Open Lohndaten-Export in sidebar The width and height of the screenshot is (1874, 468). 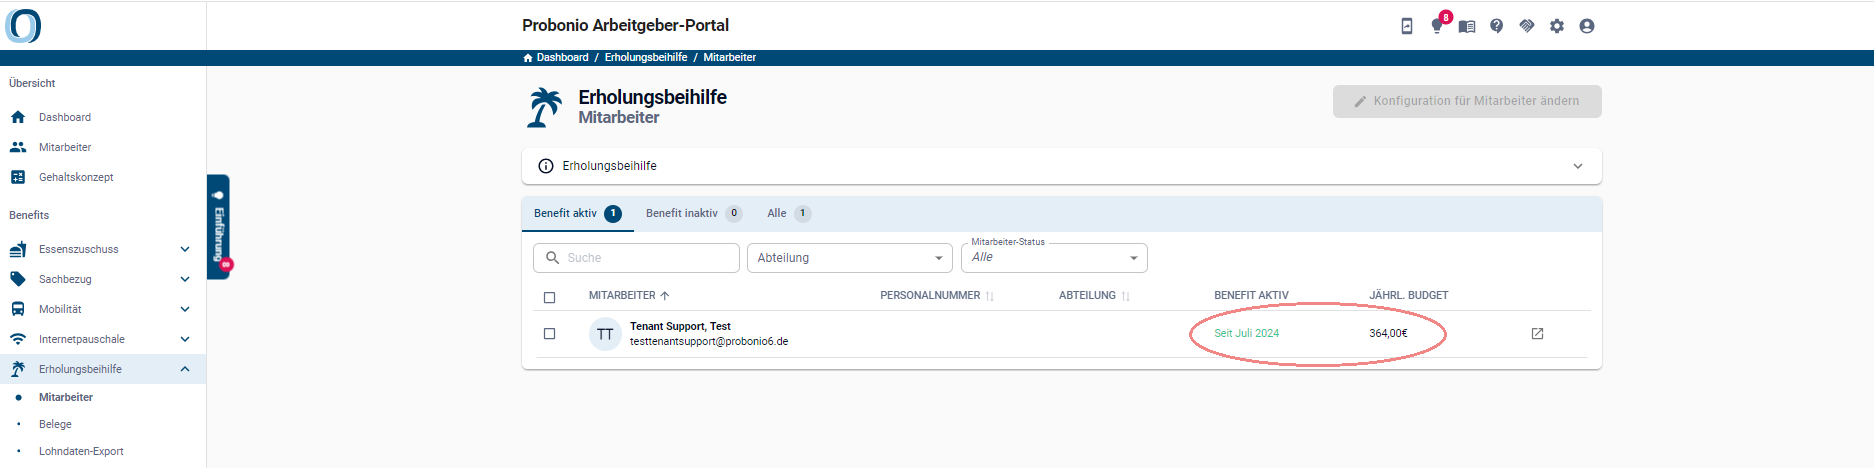tap(81, 451)
